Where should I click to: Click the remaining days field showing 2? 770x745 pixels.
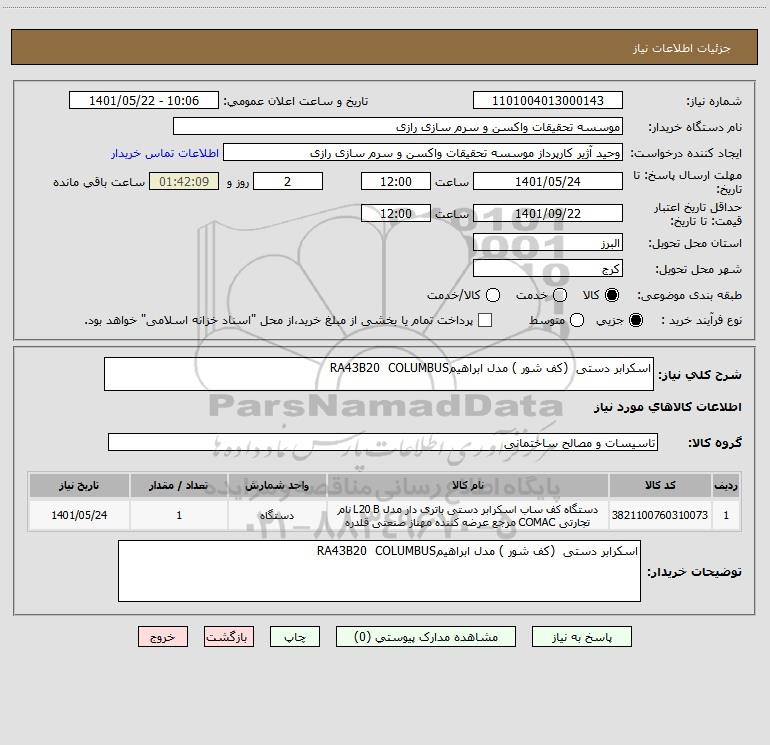288,181
